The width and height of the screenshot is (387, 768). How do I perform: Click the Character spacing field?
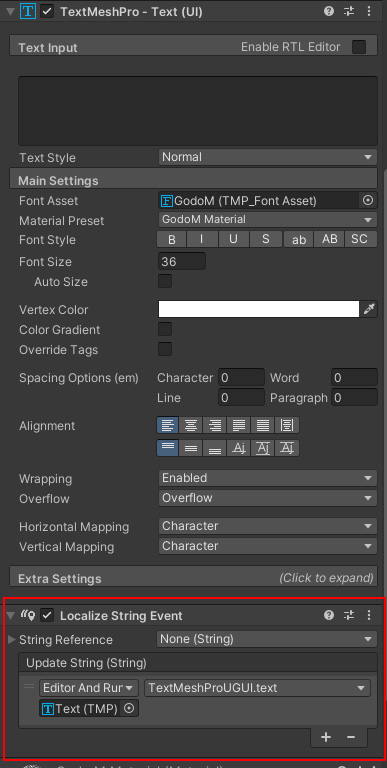(x=241, y=378)
